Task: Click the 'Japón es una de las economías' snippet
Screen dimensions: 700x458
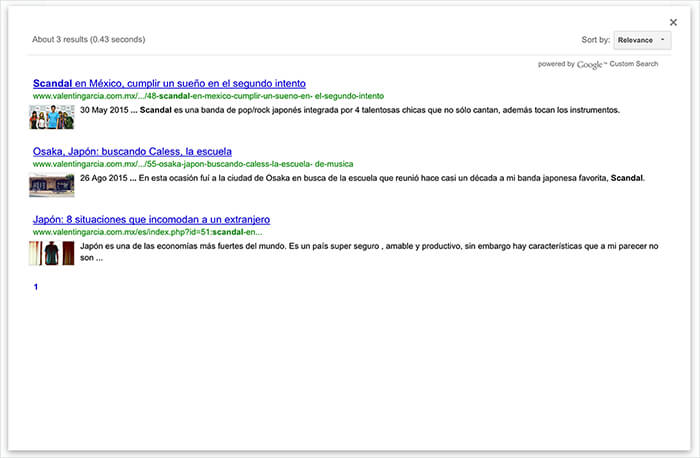Action: click(x=369, y=252)
